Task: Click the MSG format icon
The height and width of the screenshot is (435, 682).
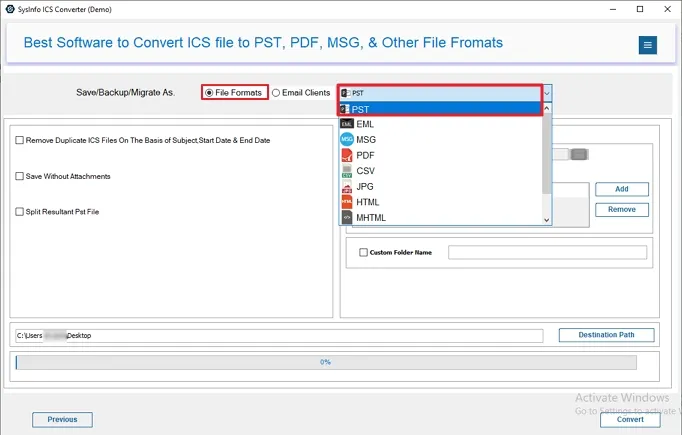Action: 347,140
